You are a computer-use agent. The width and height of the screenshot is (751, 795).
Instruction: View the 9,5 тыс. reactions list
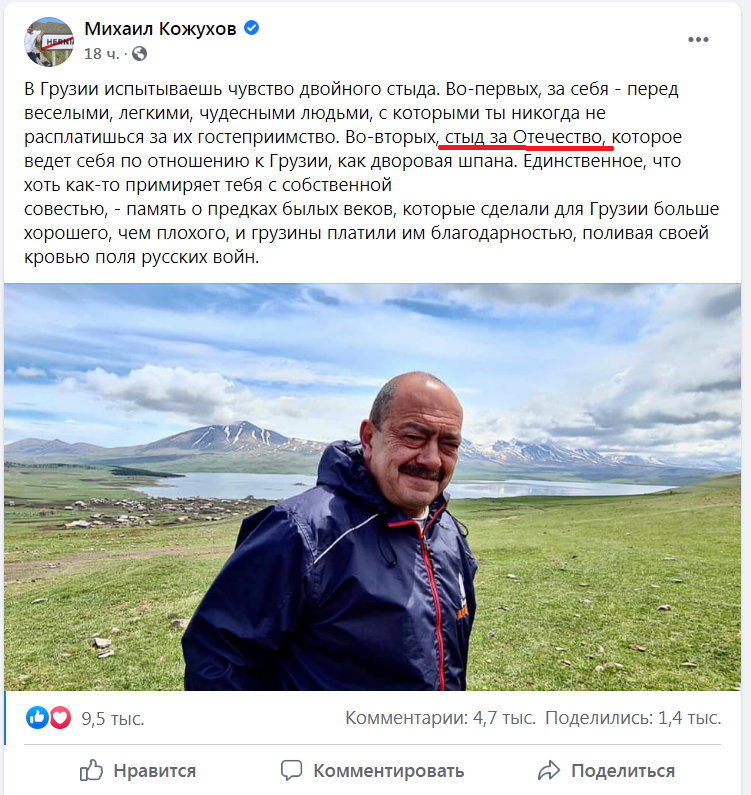(113, 718)
